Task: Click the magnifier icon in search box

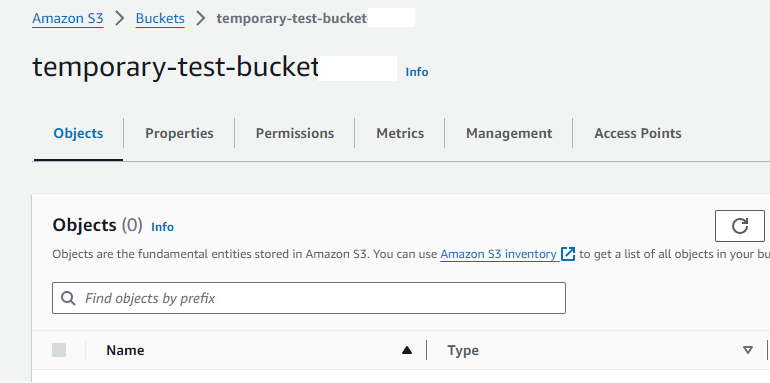Action: tap(68, 298)
